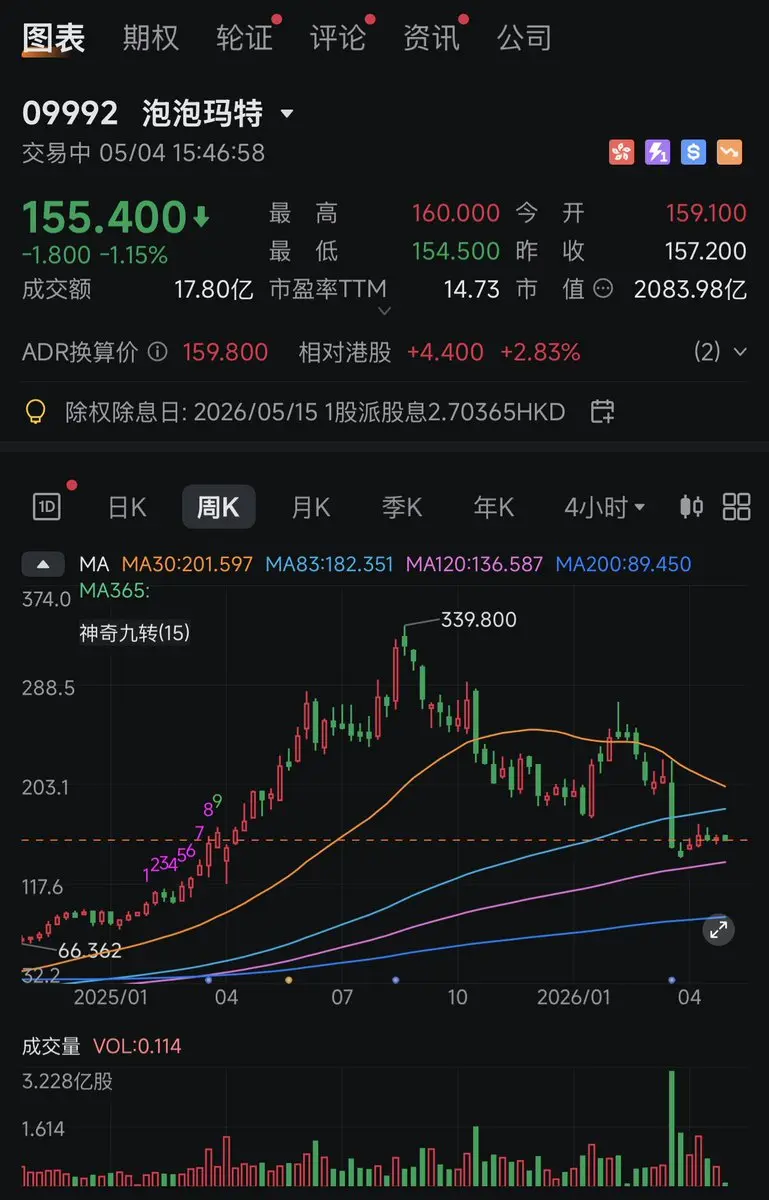This screenshot has height=1200, width=769.
Task: Tap the MA120:136.587 value
Action: click(x=475, y=565)
